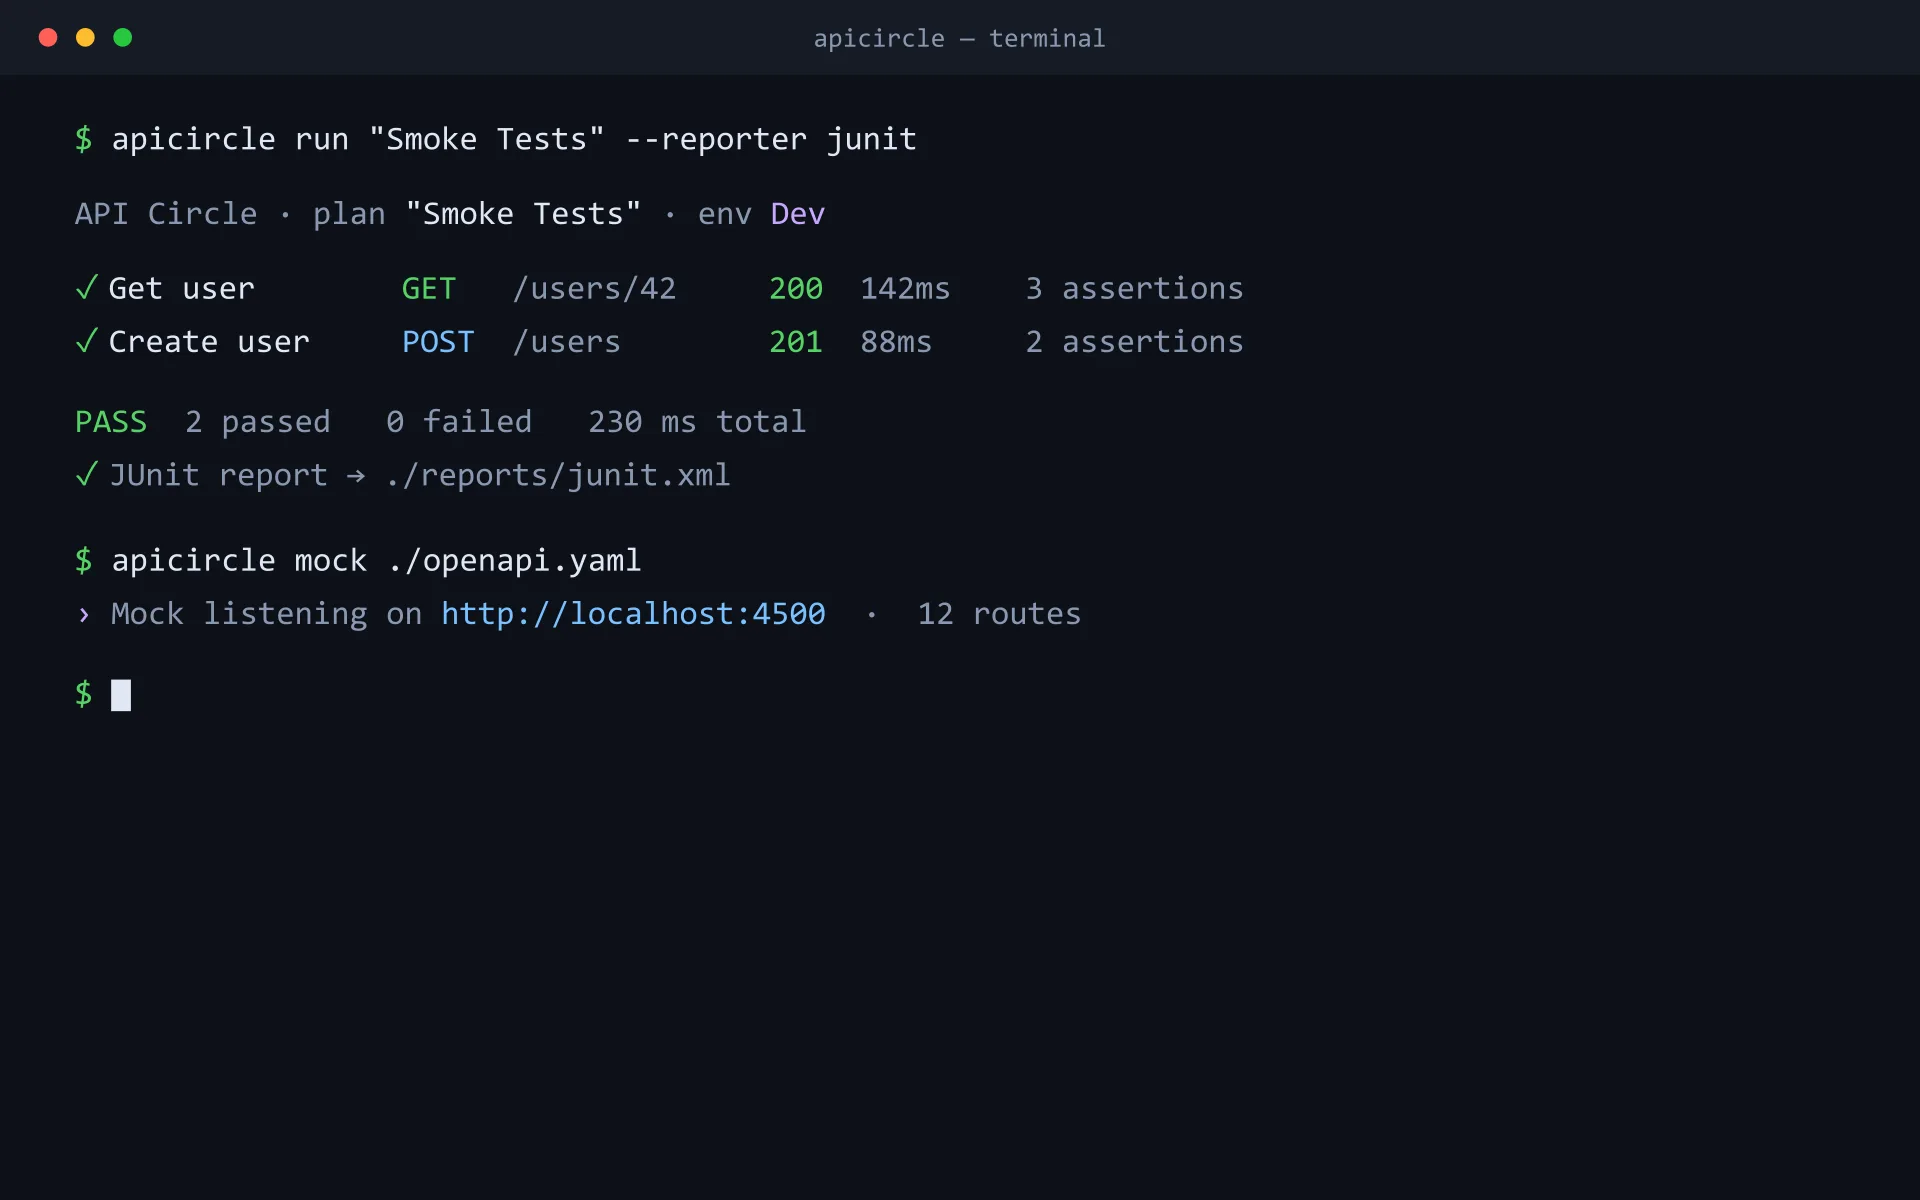Click the yellow minimize window button
Viewport: 1920px width, 1200px height.
click(85, 38)
